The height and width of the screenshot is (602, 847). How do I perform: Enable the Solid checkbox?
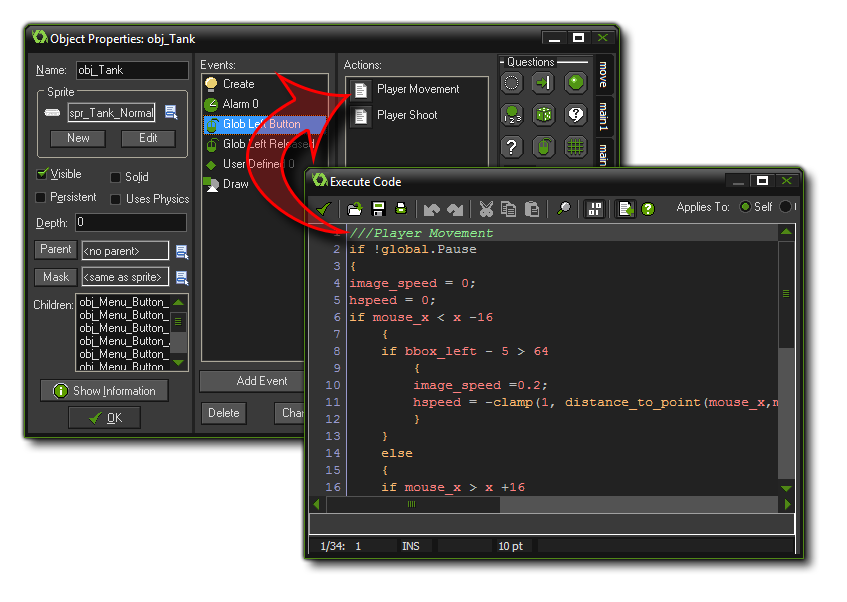pyautogui.click(x=116, y=178)
